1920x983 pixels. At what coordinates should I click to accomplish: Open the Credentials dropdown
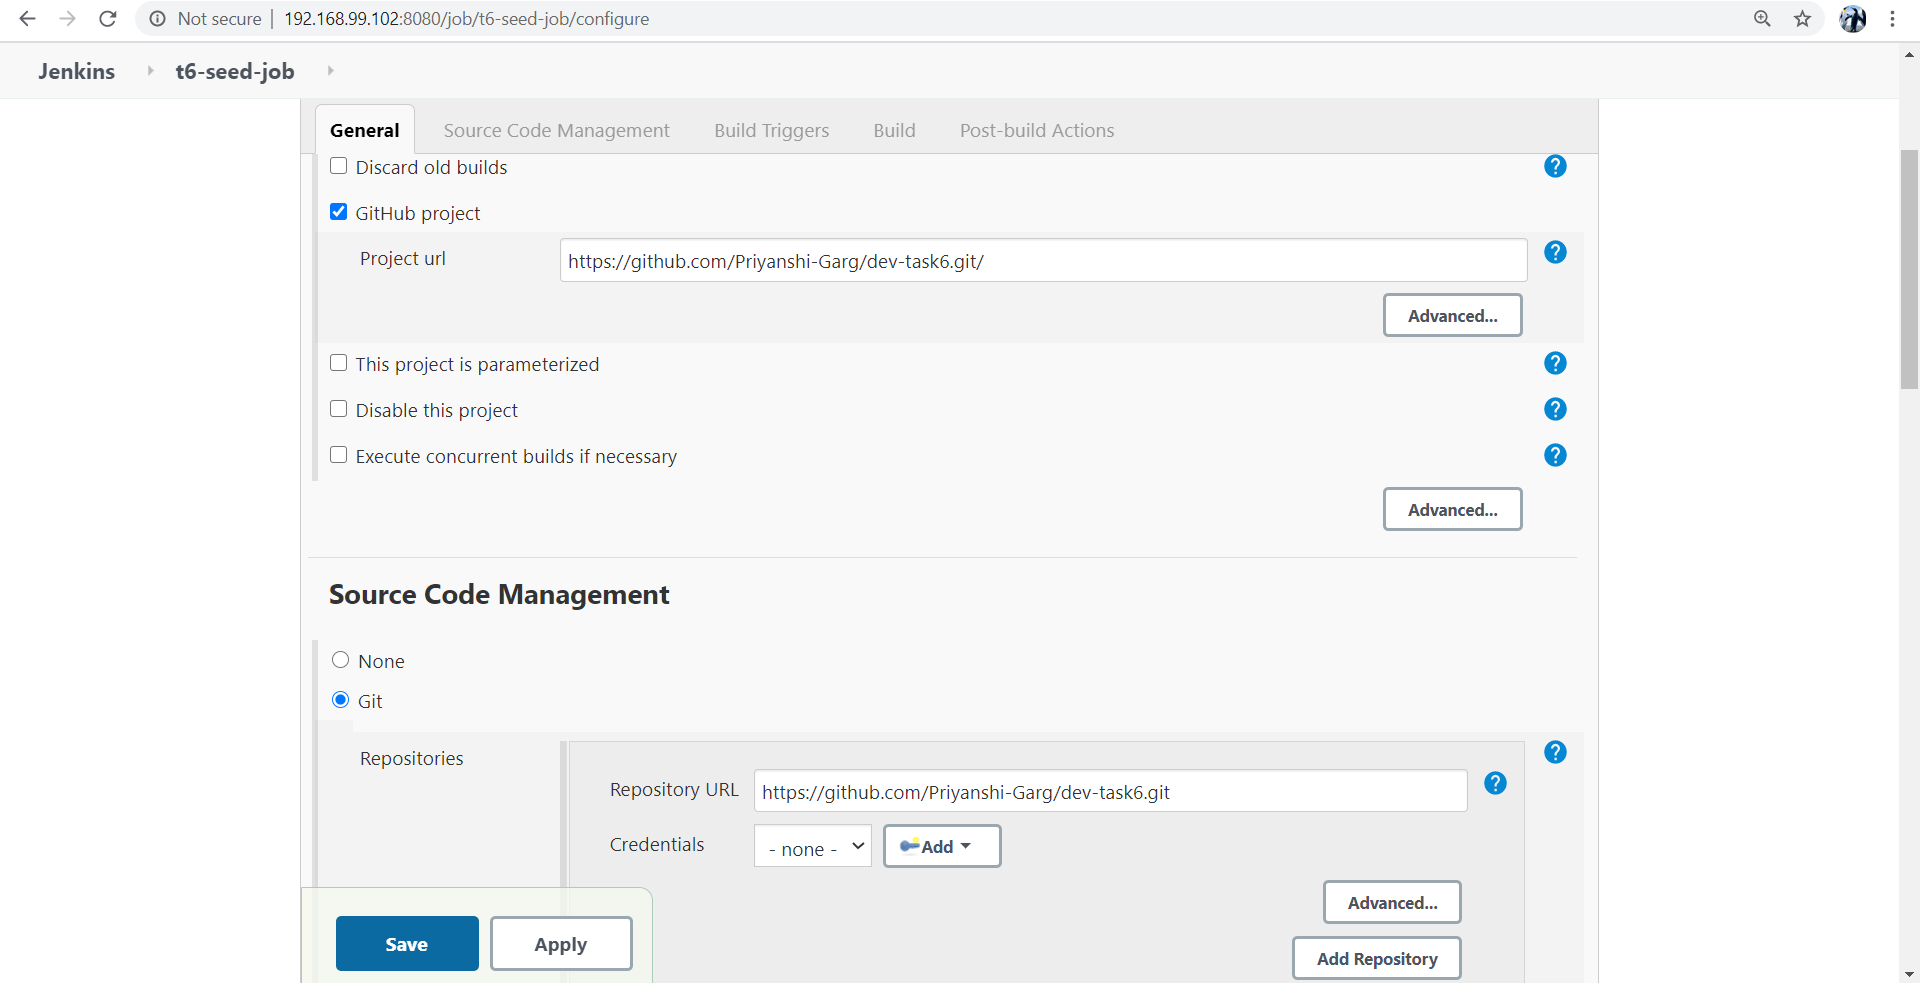point(811,846)
